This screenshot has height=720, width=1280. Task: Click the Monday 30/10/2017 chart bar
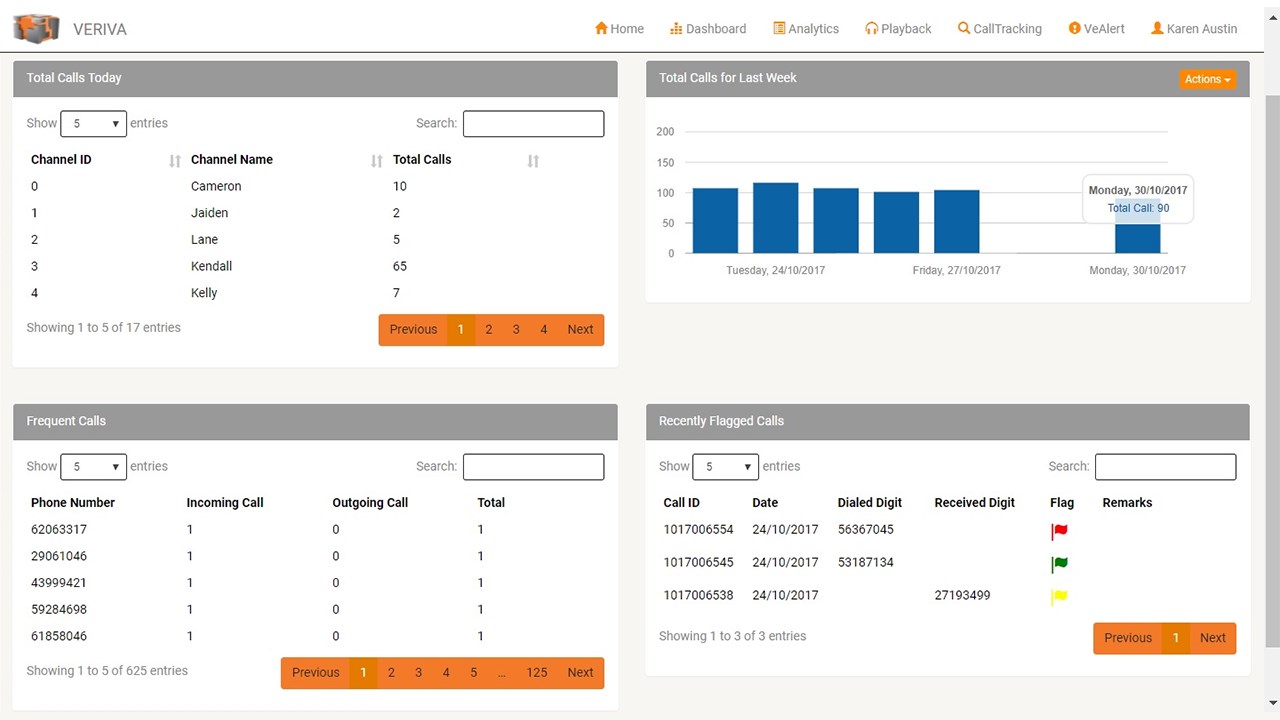(1137, 238)
